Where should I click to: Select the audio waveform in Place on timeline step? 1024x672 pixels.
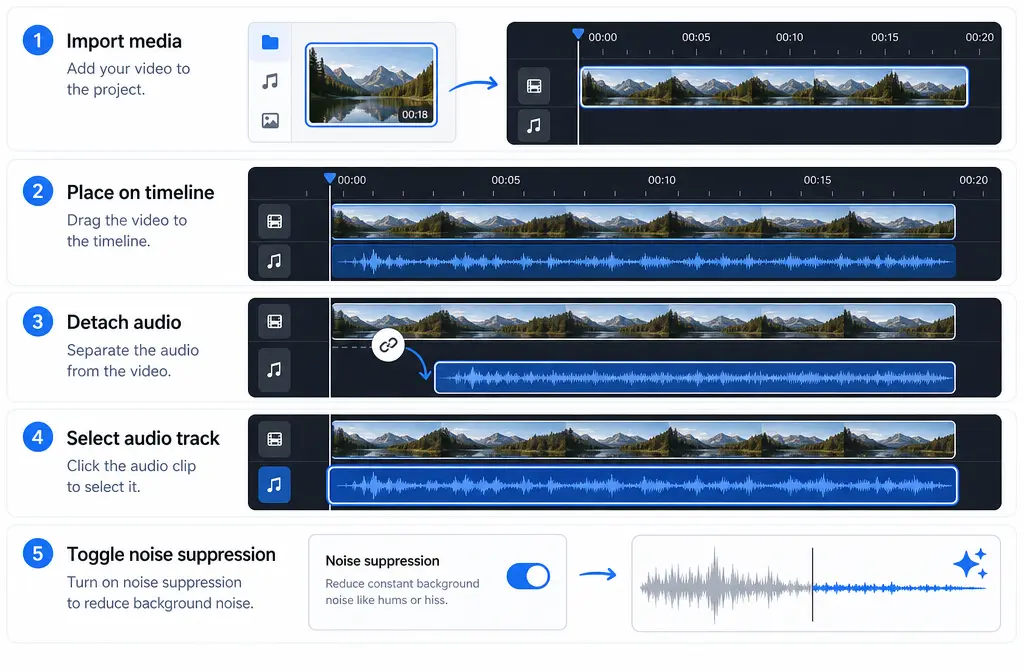point(643,262)
